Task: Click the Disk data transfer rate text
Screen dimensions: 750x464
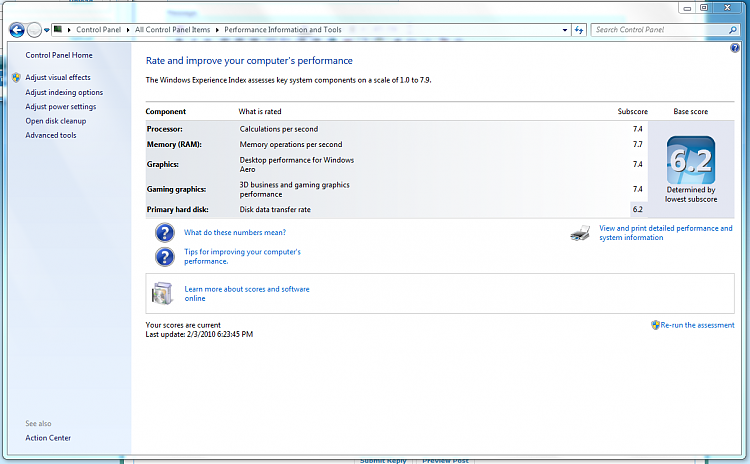Action: click(275, 210)
